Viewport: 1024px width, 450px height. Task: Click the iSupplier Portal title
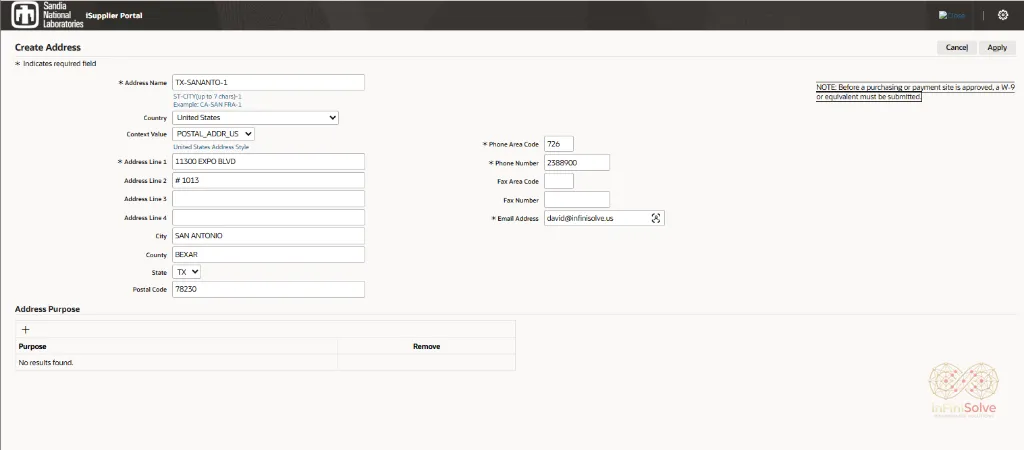114,16
